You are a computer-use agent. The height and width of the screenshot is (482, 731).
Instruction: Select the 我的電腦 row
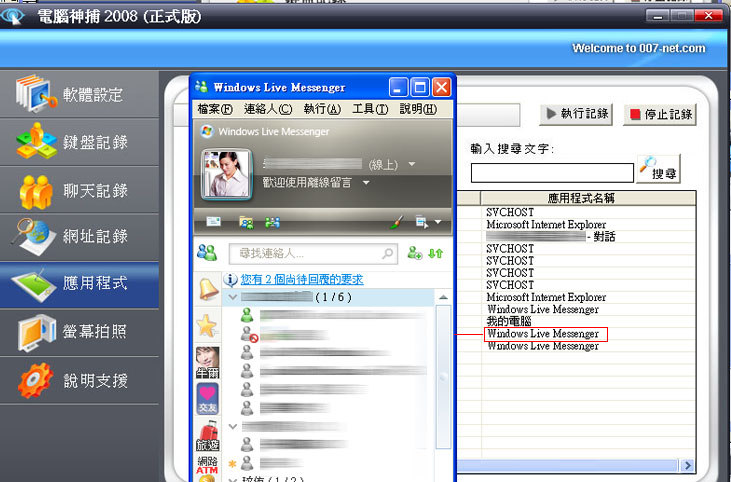click(x=588, y=321)
